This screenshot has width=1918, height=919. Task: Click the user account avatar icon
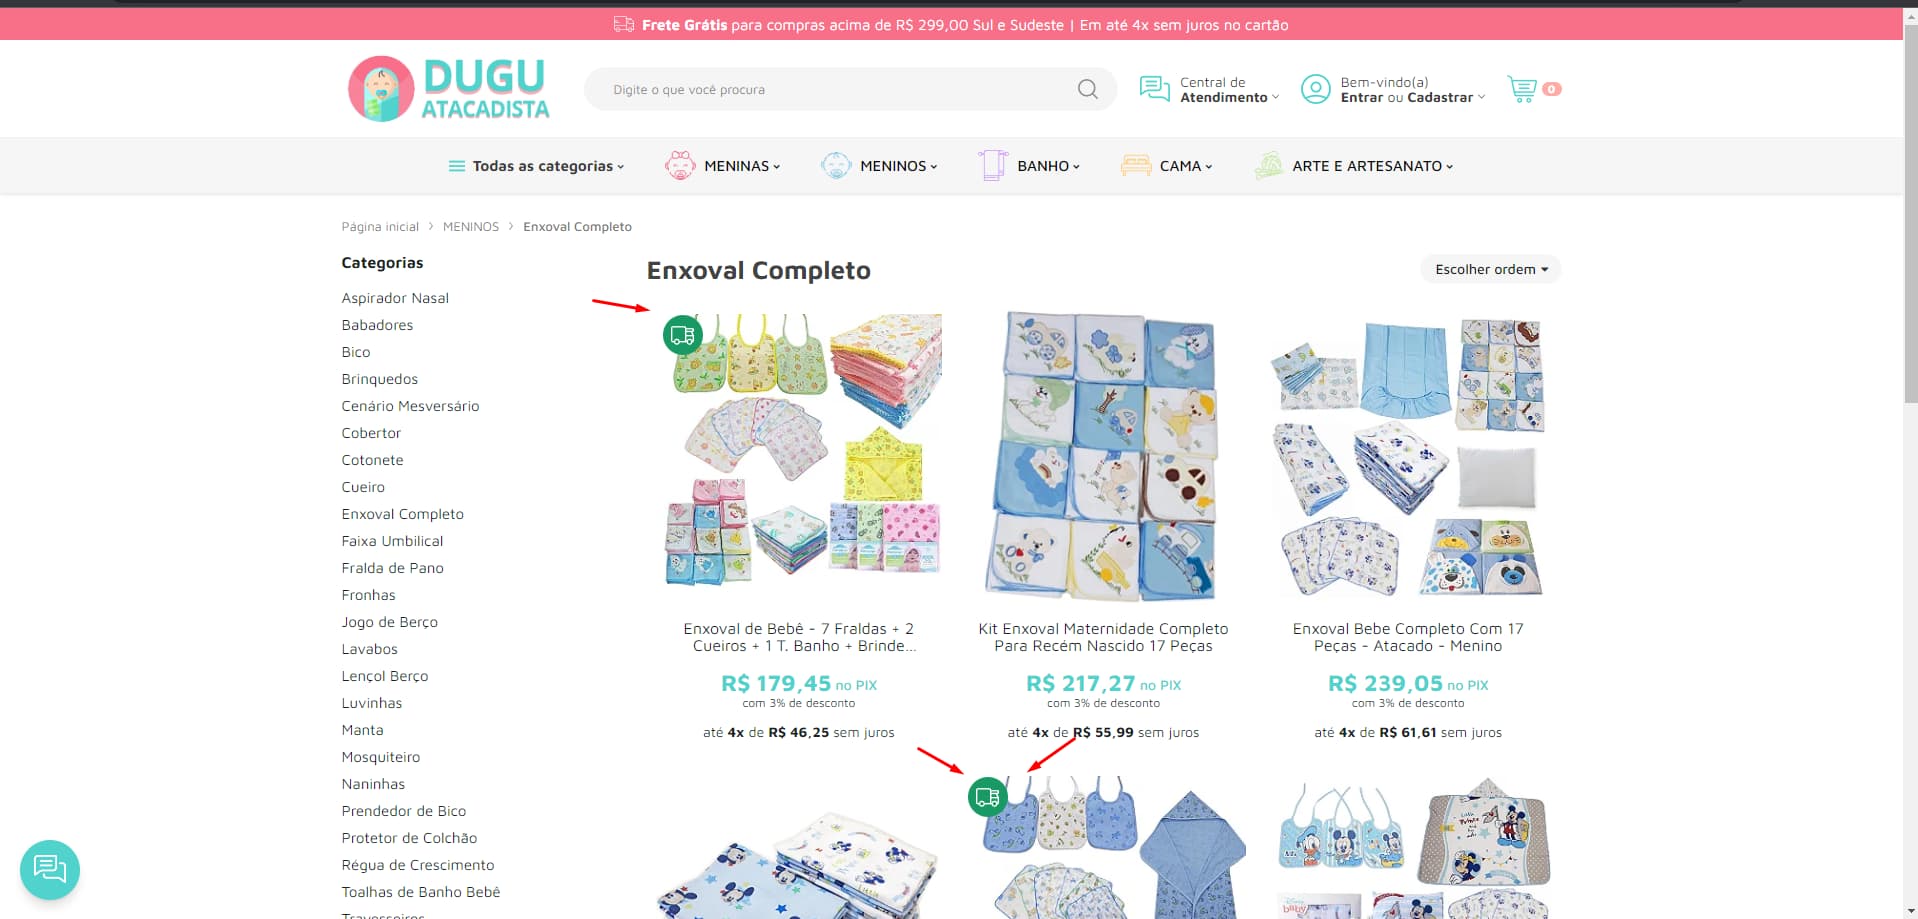click(1315, 89)
